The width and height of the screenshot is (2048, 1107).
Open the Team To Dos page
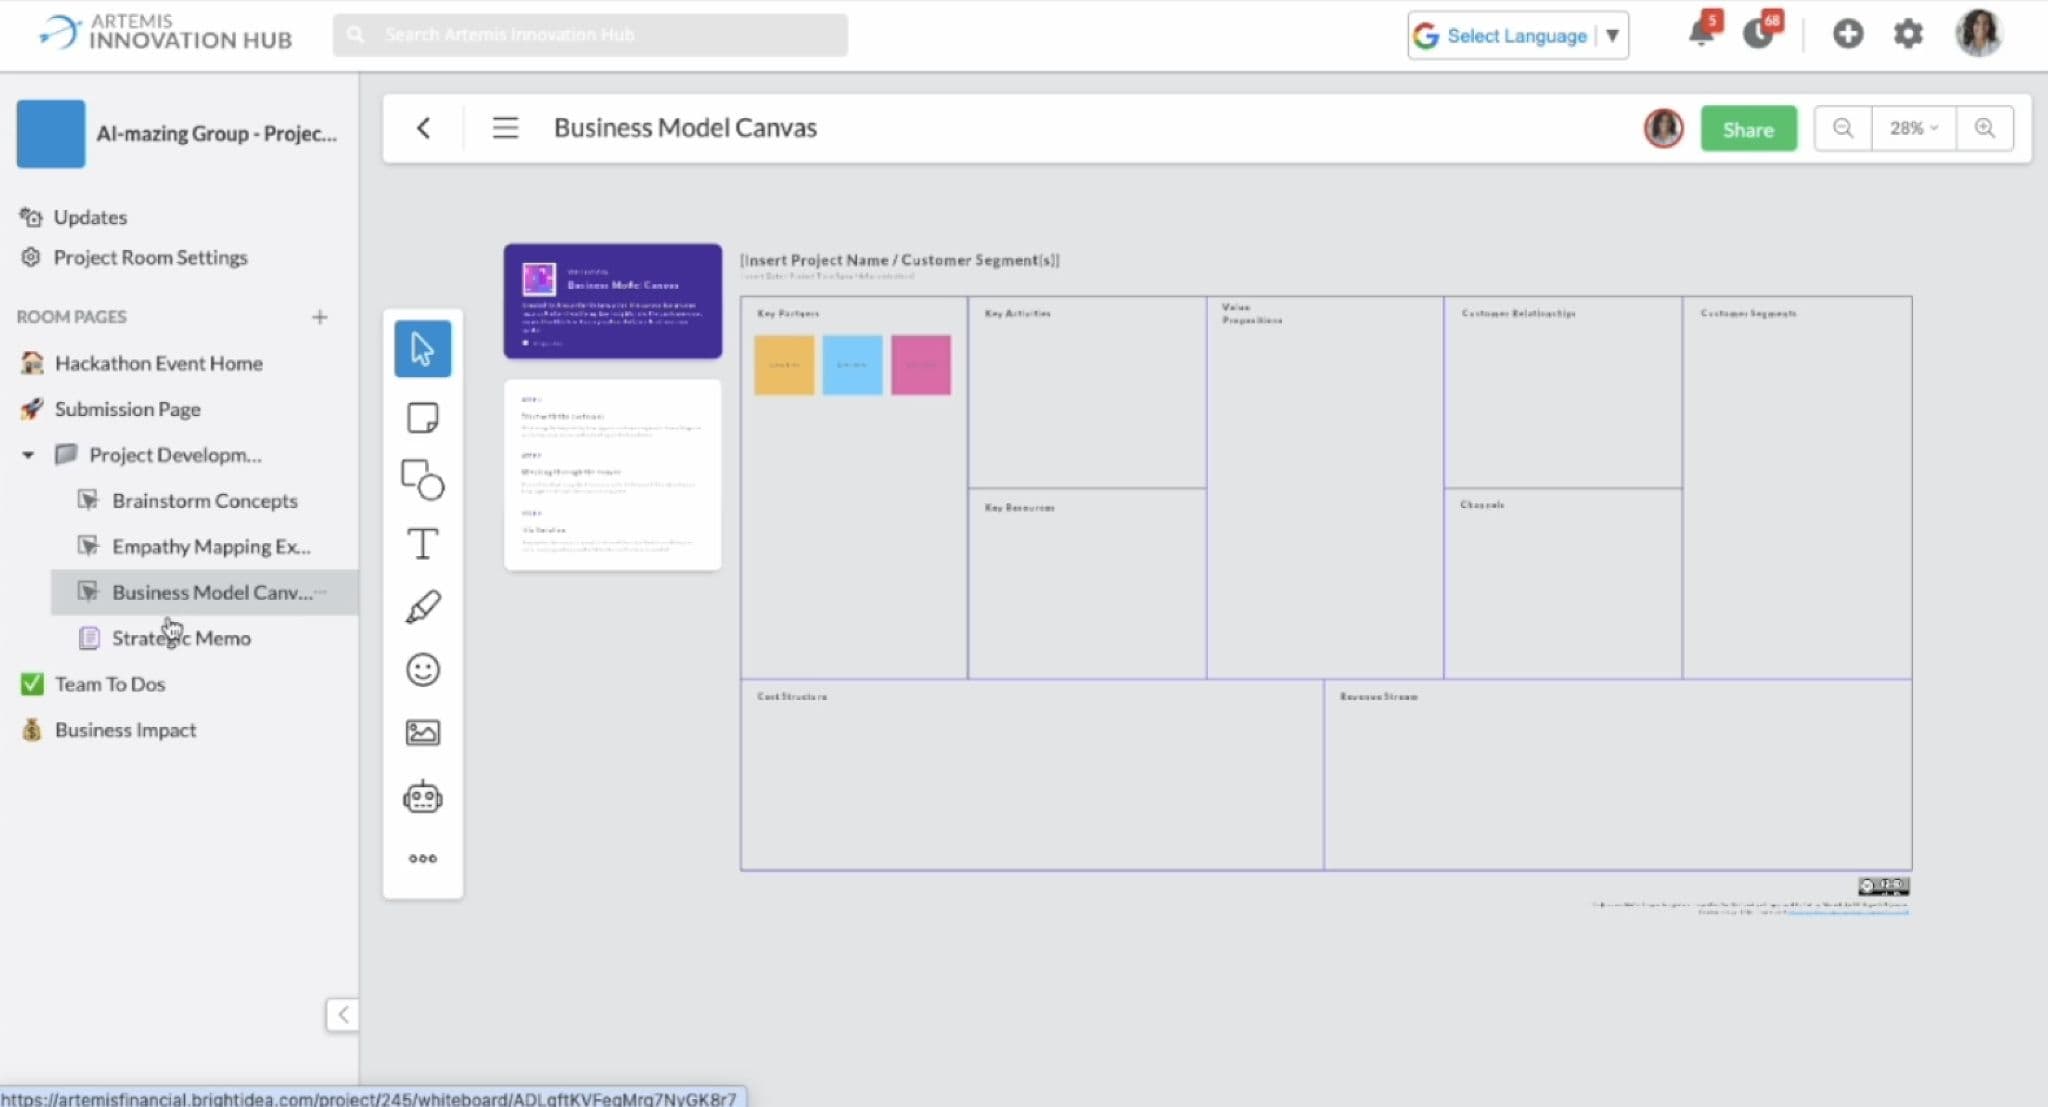click(110, 684)
